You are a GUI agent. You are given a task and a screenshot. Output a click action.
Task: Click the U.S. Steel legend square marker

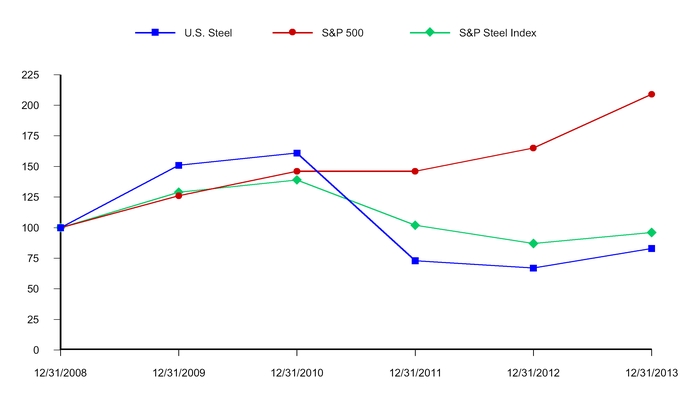(155, 33)
